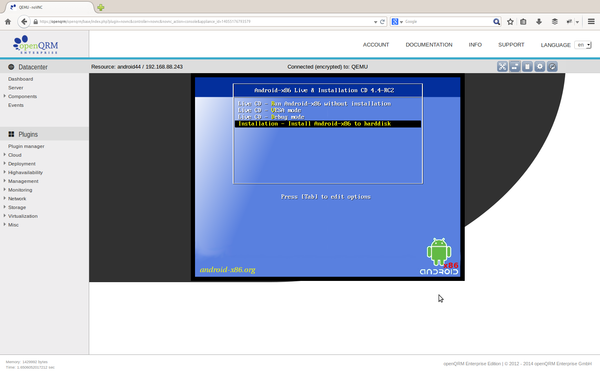Open the browser downloads arrow icon
This screenshot has height=374, width=600.
pyautogui.click(x=539, y=22)
